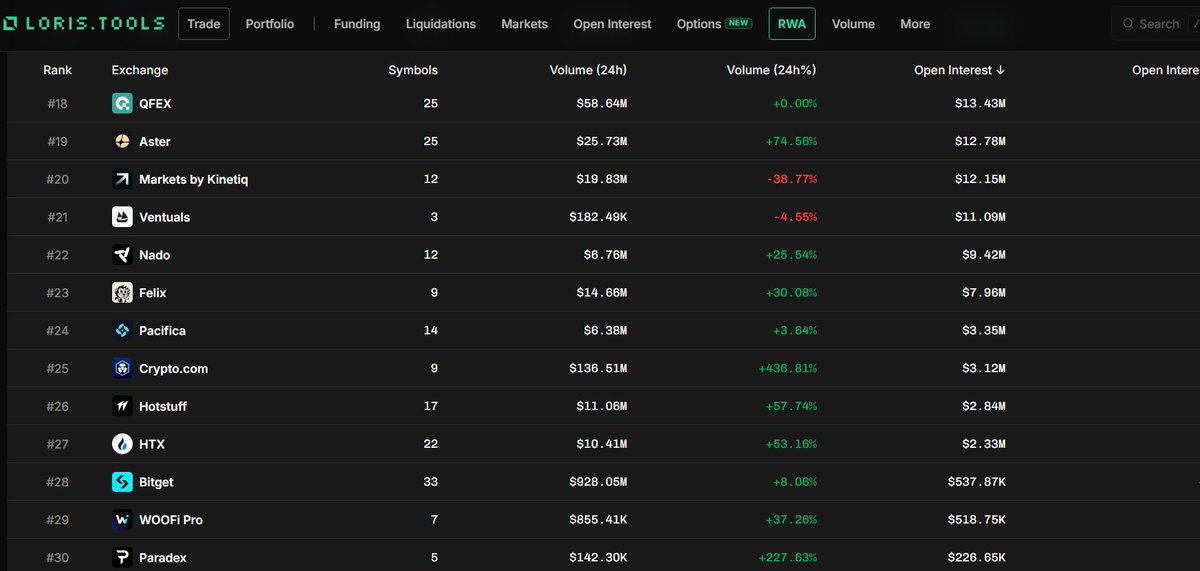Click the $13.43M open interest value
The width and height of the screenshot is (1200, 571).
(x=980, y=103)
